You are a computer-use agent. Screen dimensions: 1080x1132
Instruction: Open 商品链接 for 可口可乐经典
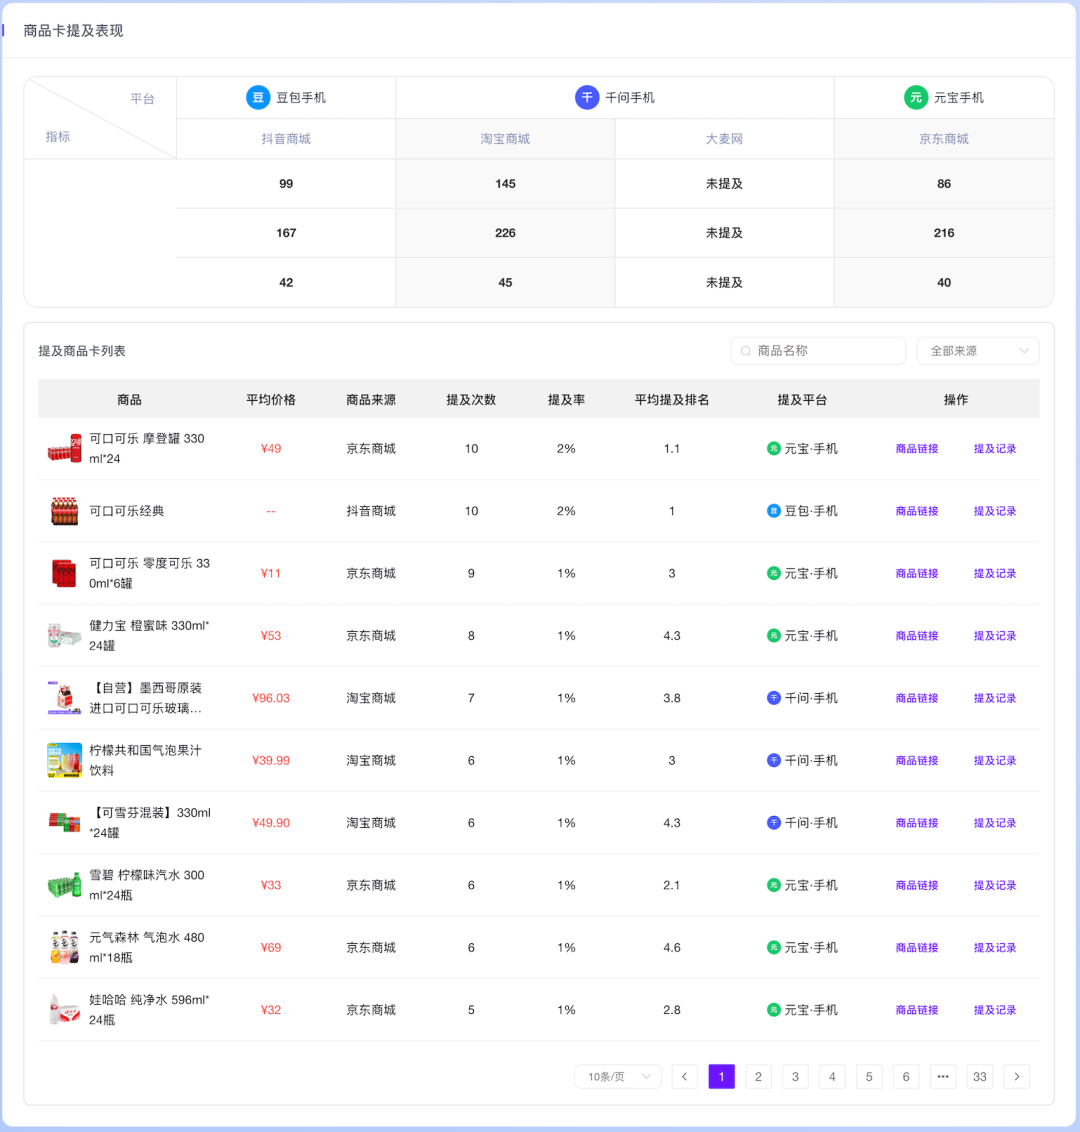[917, 511]
